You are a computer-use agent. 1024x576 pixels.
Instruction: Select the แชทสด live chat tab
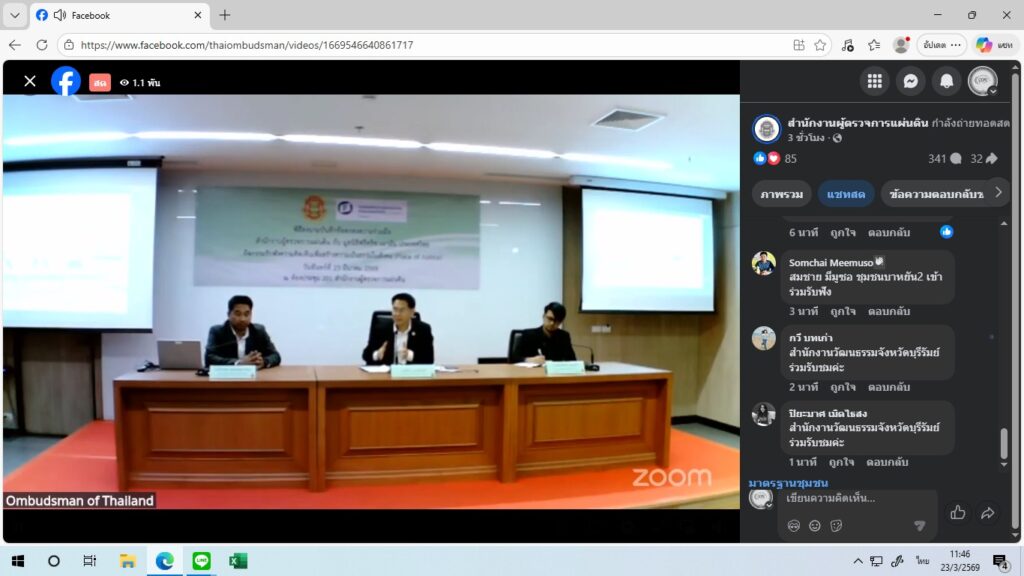point(846,193)
